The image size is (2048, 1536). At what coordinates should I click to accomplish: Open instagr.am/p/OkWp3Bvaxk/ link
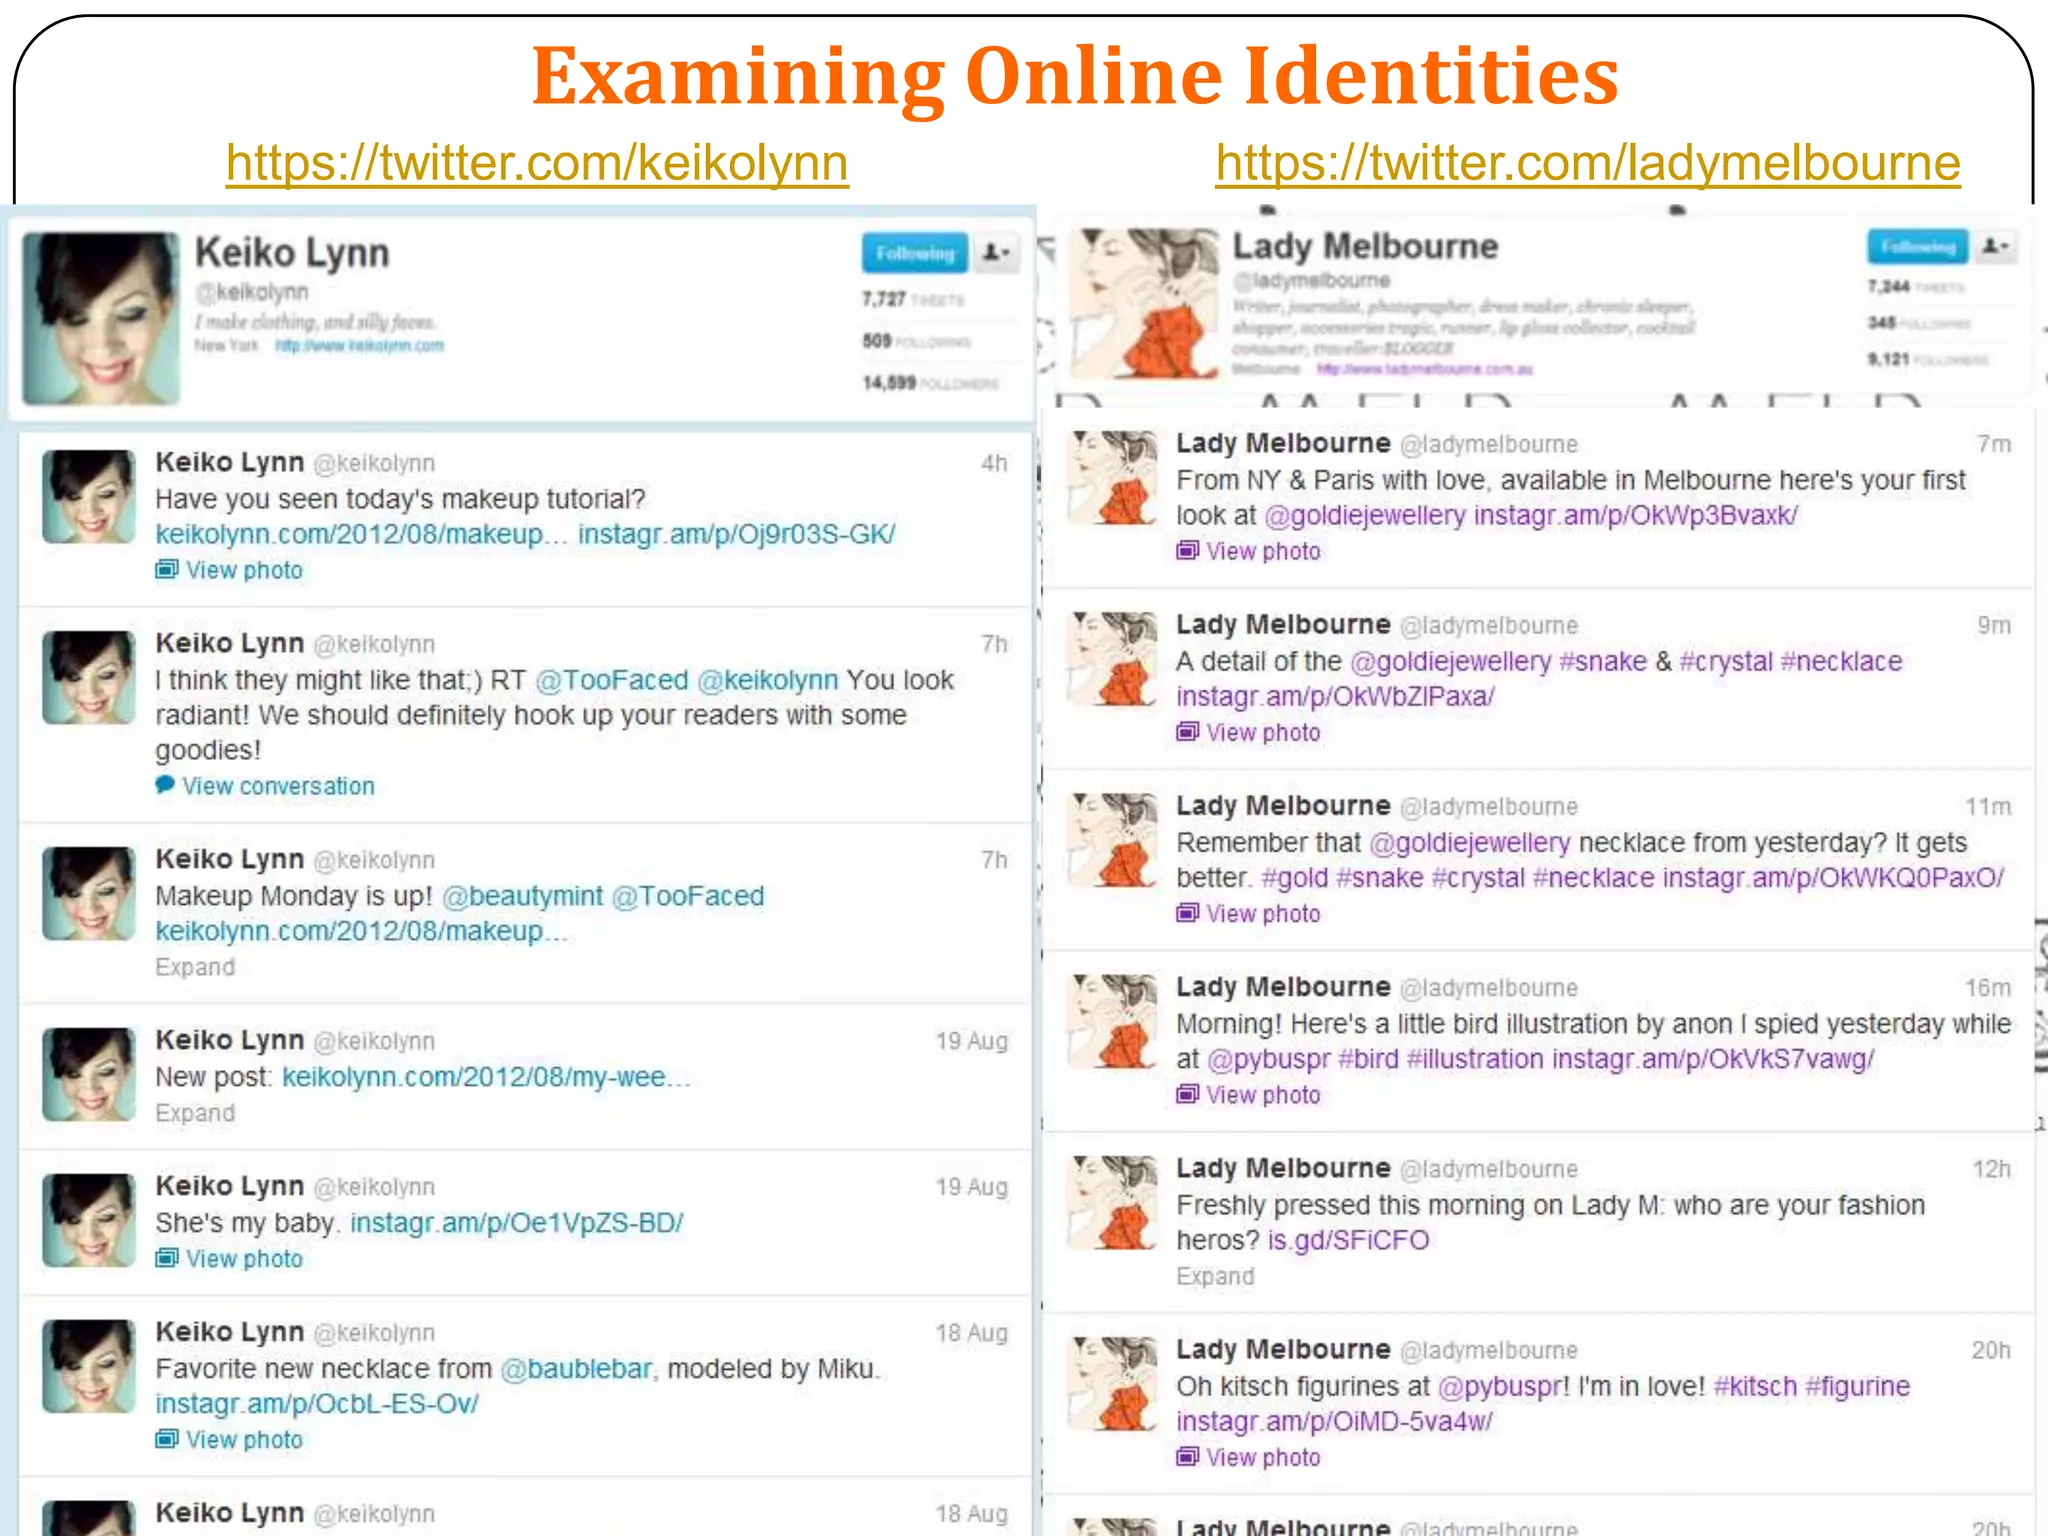click(x=1636, y=515)
